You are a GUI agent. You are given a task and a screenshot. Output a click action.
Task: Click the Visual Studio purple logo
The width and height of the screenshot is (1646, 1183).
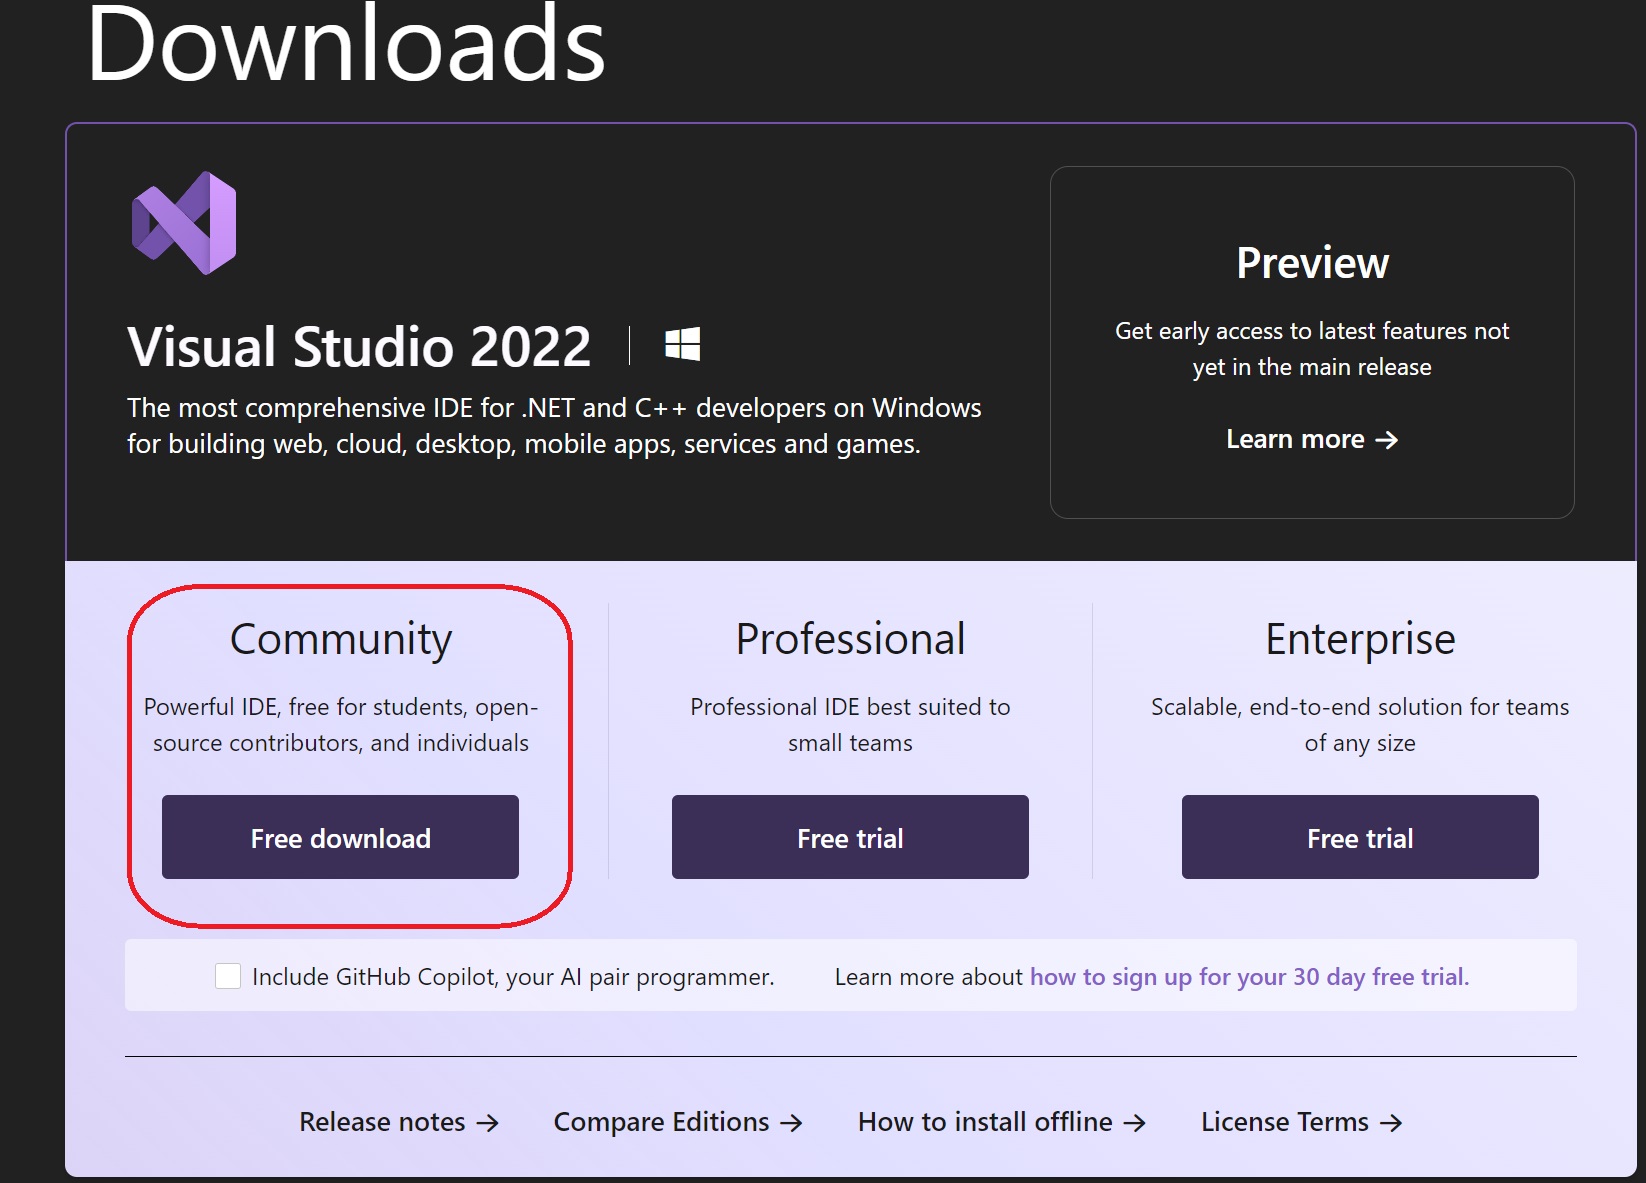click(x=184, y=223)
